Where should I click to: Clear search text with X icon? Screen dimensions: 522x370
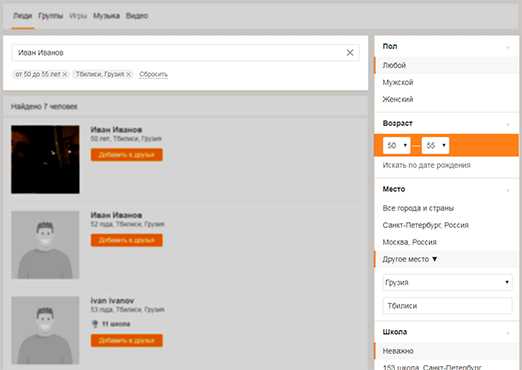click(x=350, y=53)
